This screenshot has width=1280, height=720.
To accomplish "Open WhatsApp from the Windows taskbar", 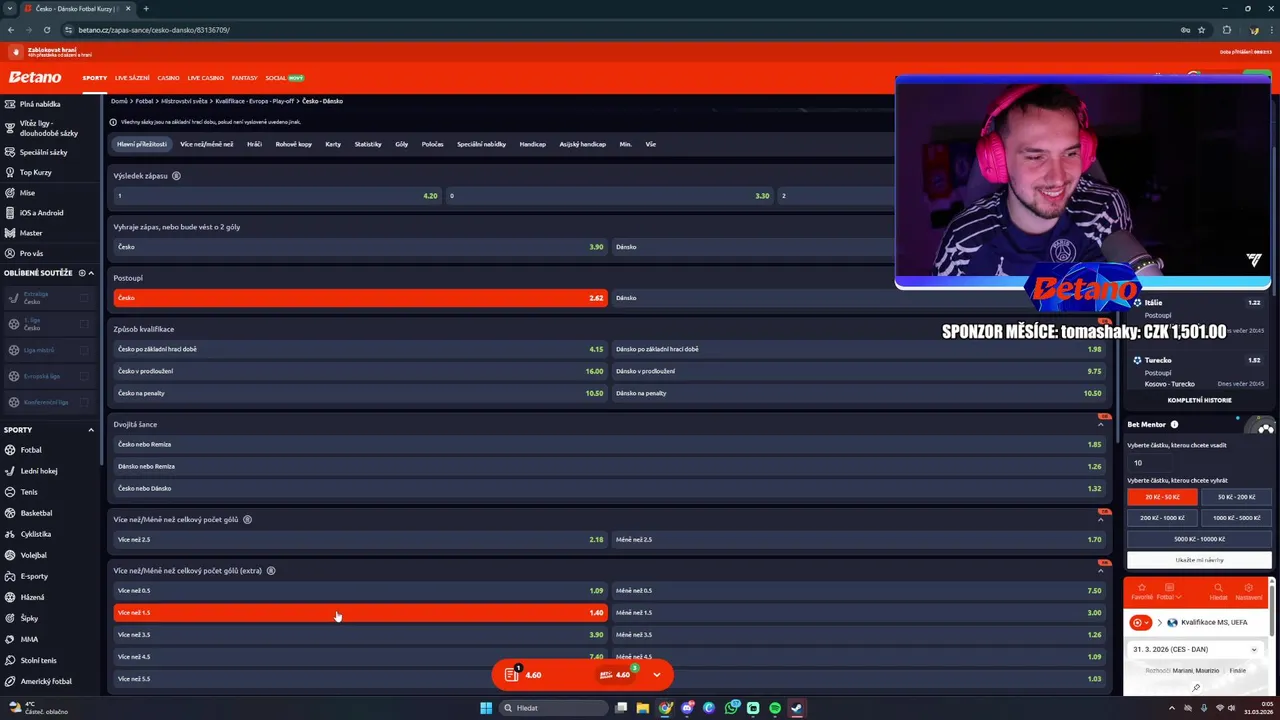I will coord(731,708).
